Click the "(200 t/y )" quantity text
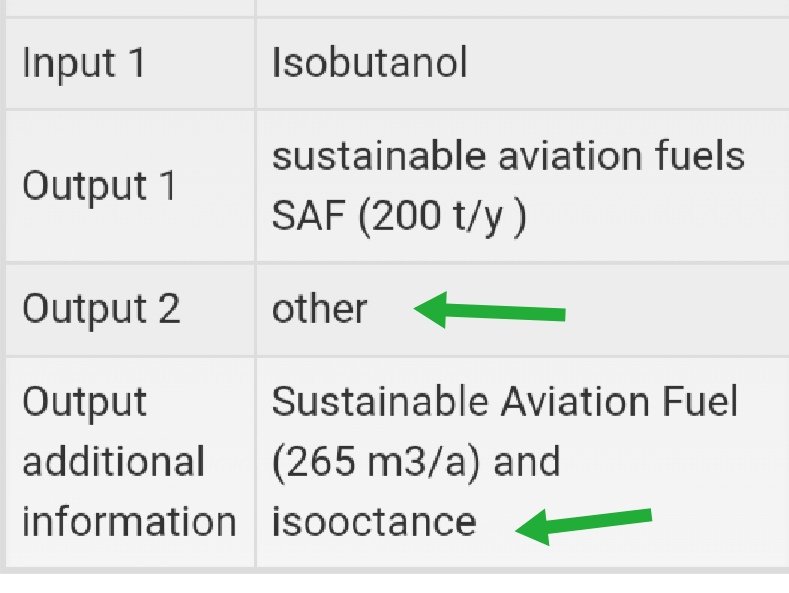 [442, 217]
